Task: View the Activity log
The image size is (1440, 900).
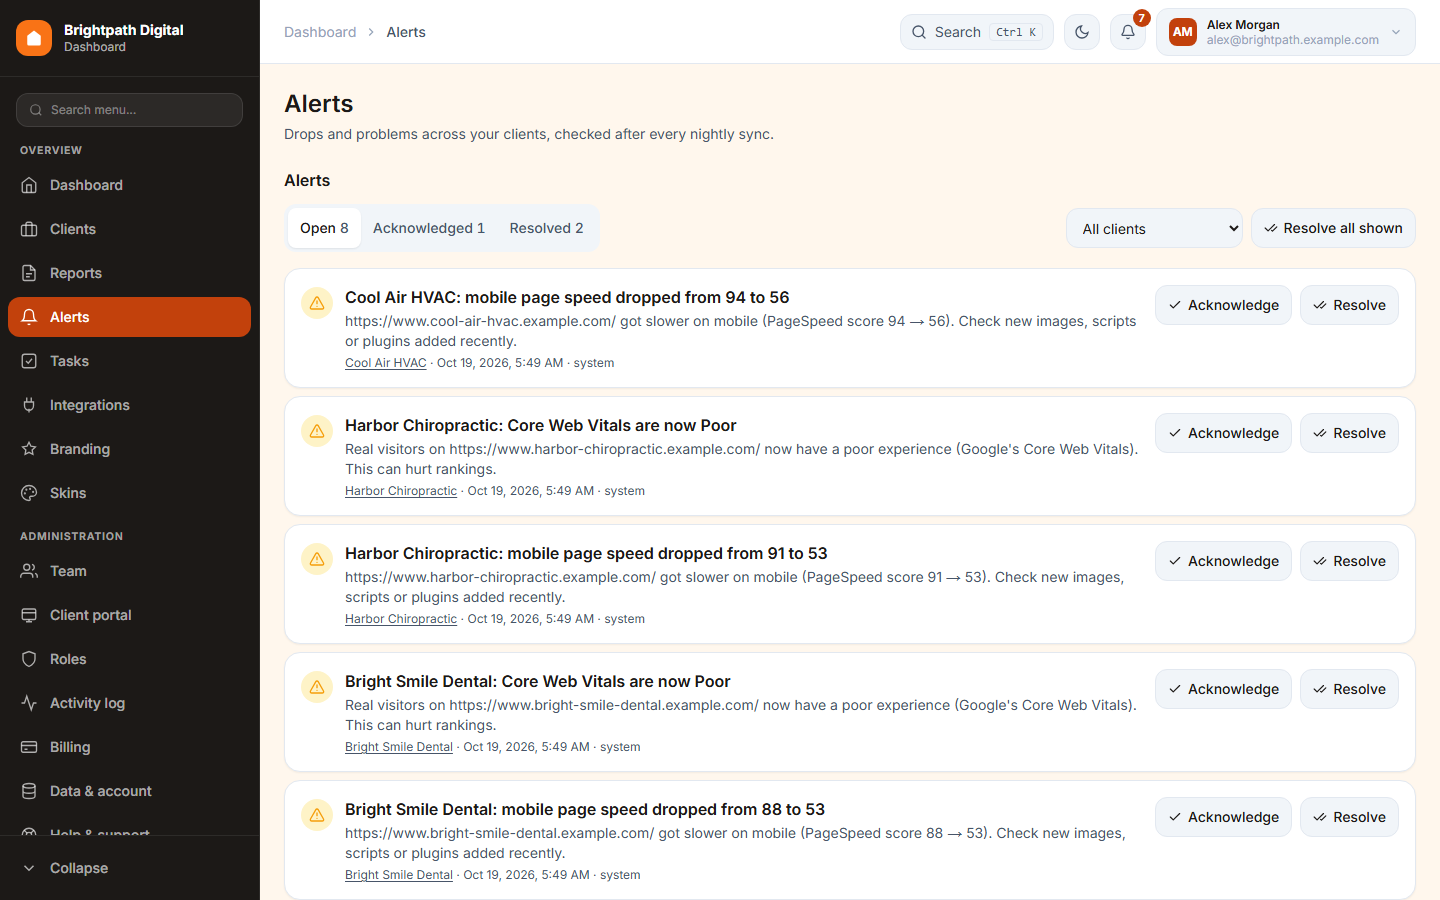Action: coord(130,703)
